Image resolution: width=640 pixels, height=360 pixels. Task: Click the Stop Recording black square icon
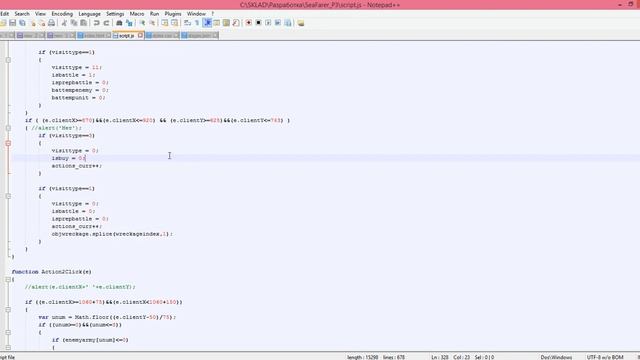tap(258, 23)
